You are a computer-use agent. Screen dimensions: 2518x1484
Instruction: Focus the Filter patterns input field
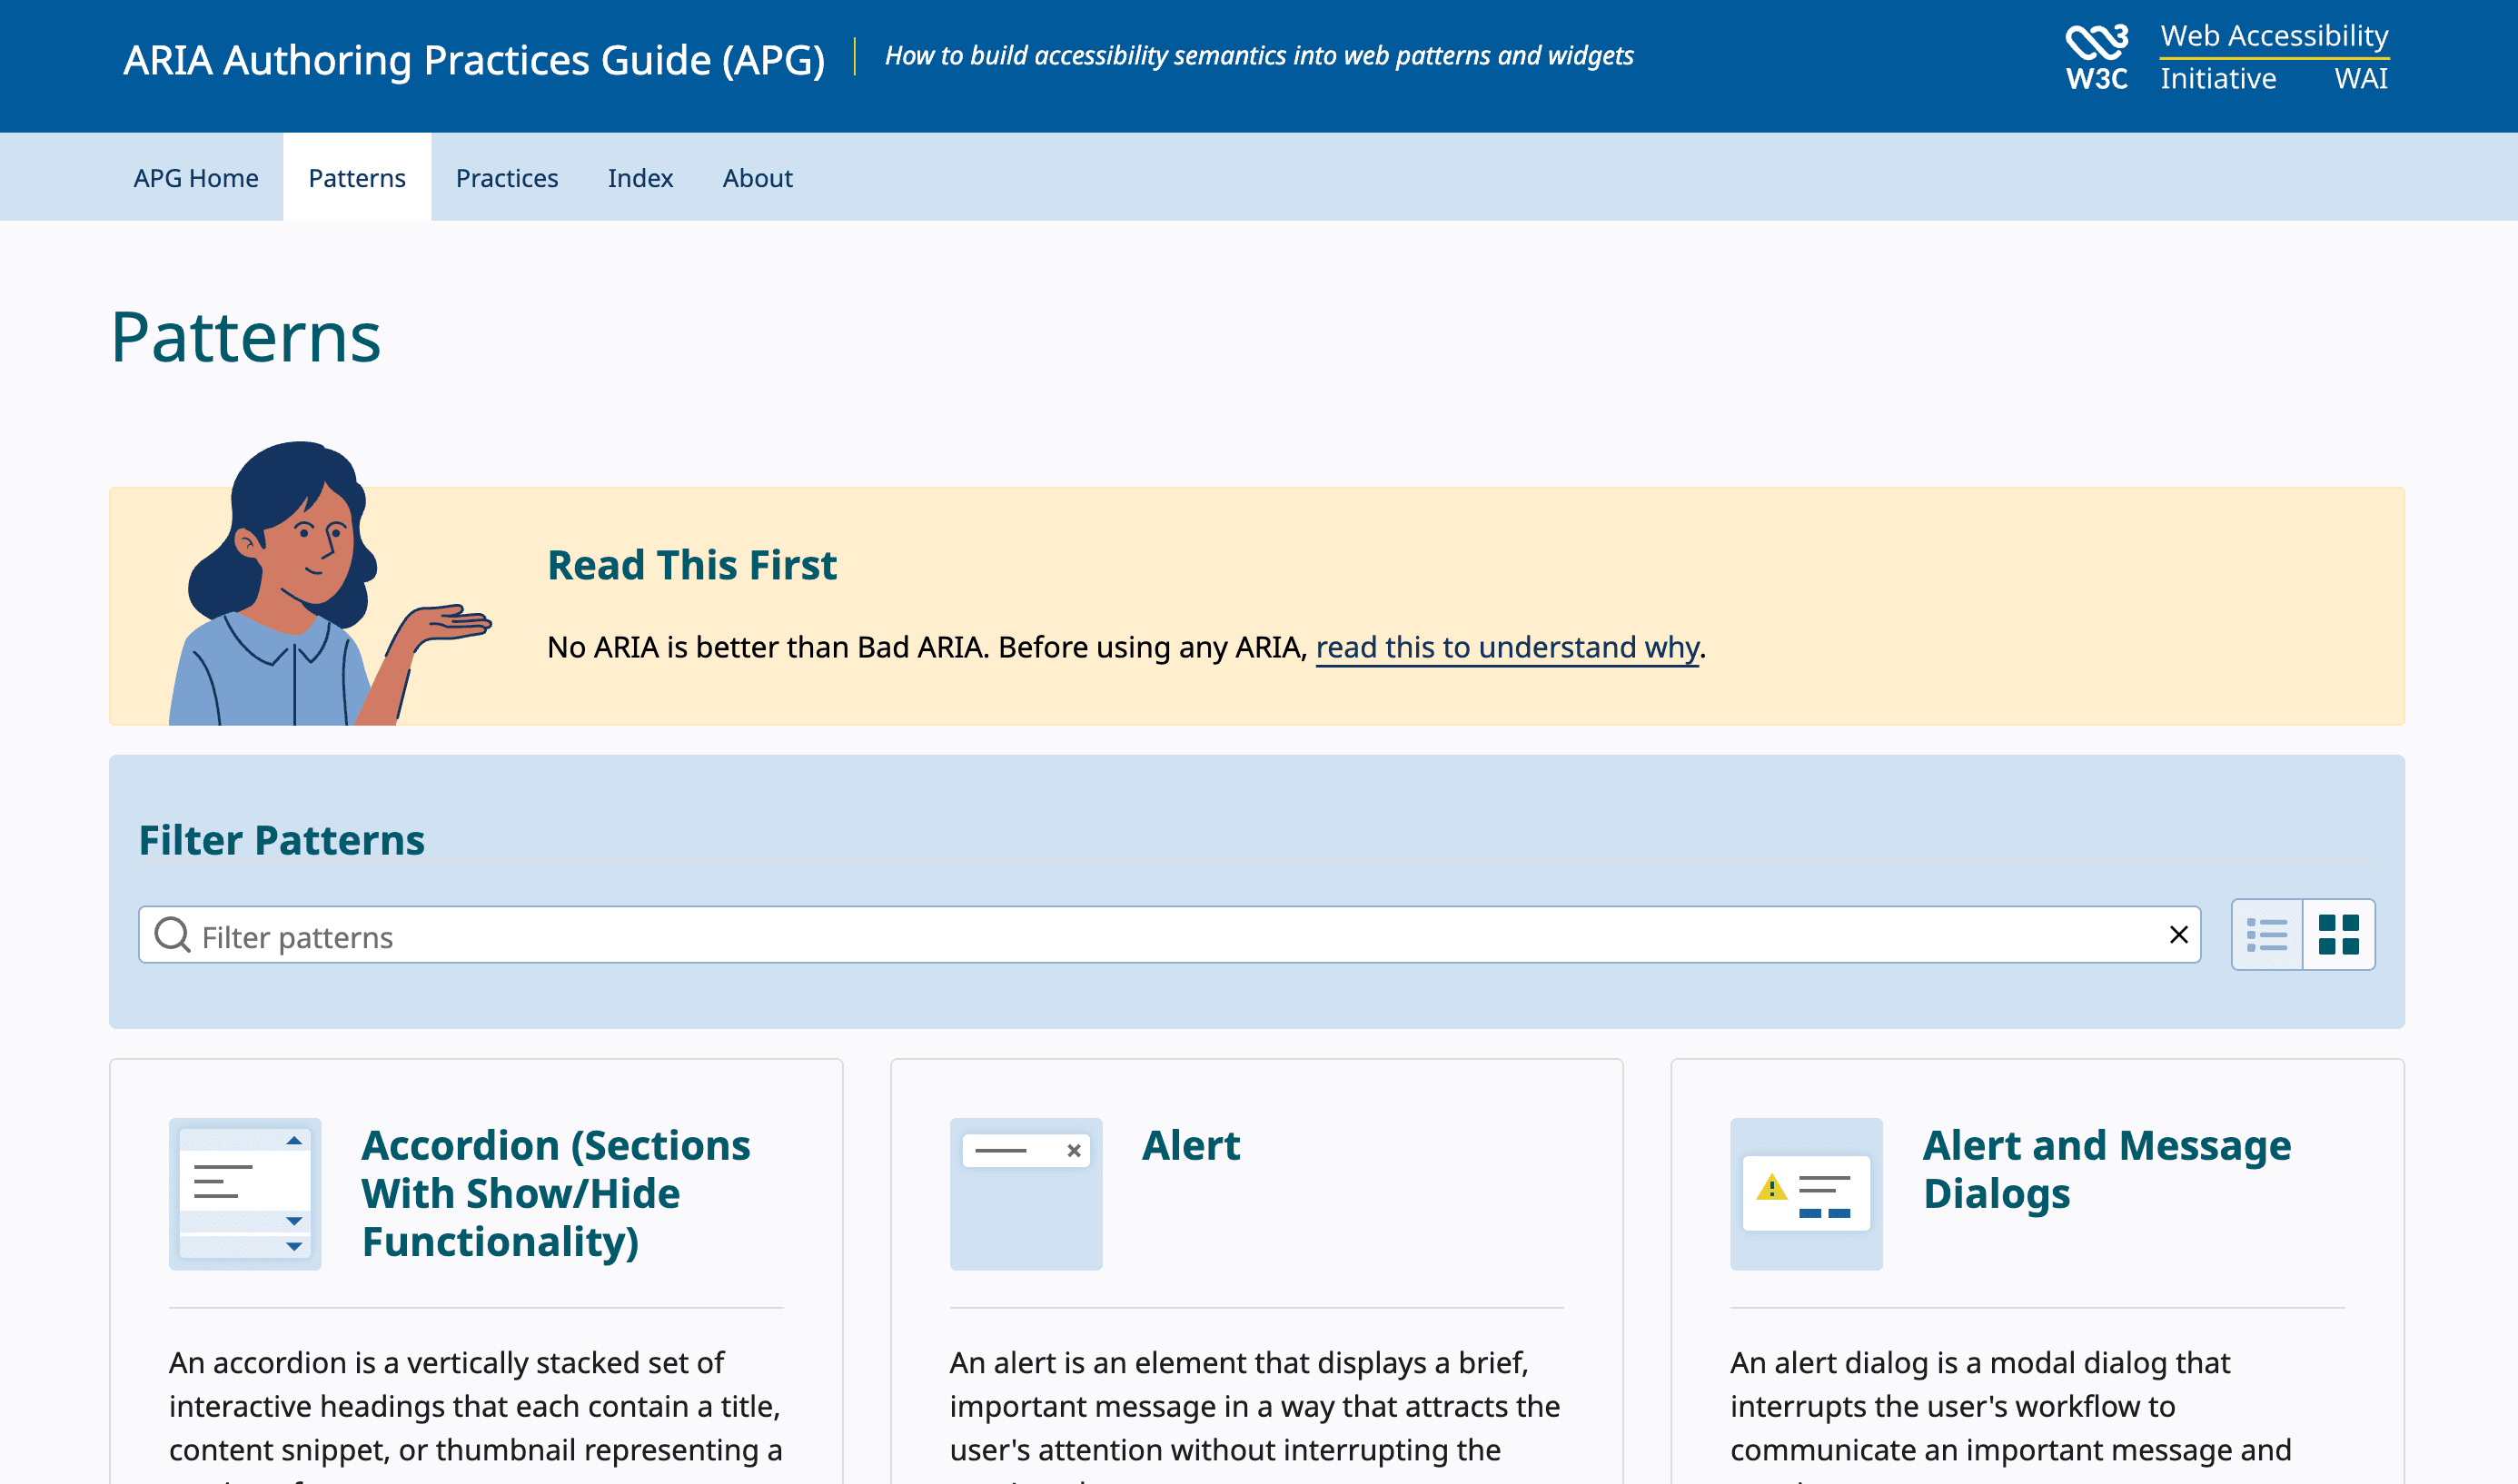point(1170,935)
